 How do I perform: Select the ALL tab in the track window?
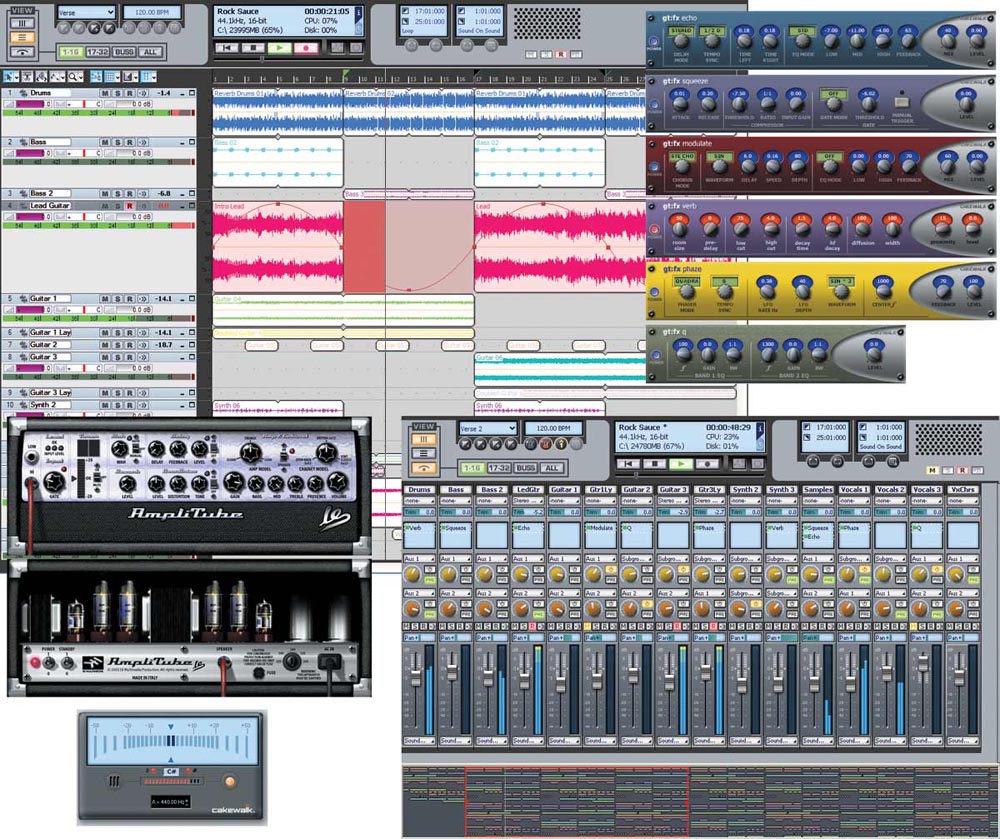[151, 52]
